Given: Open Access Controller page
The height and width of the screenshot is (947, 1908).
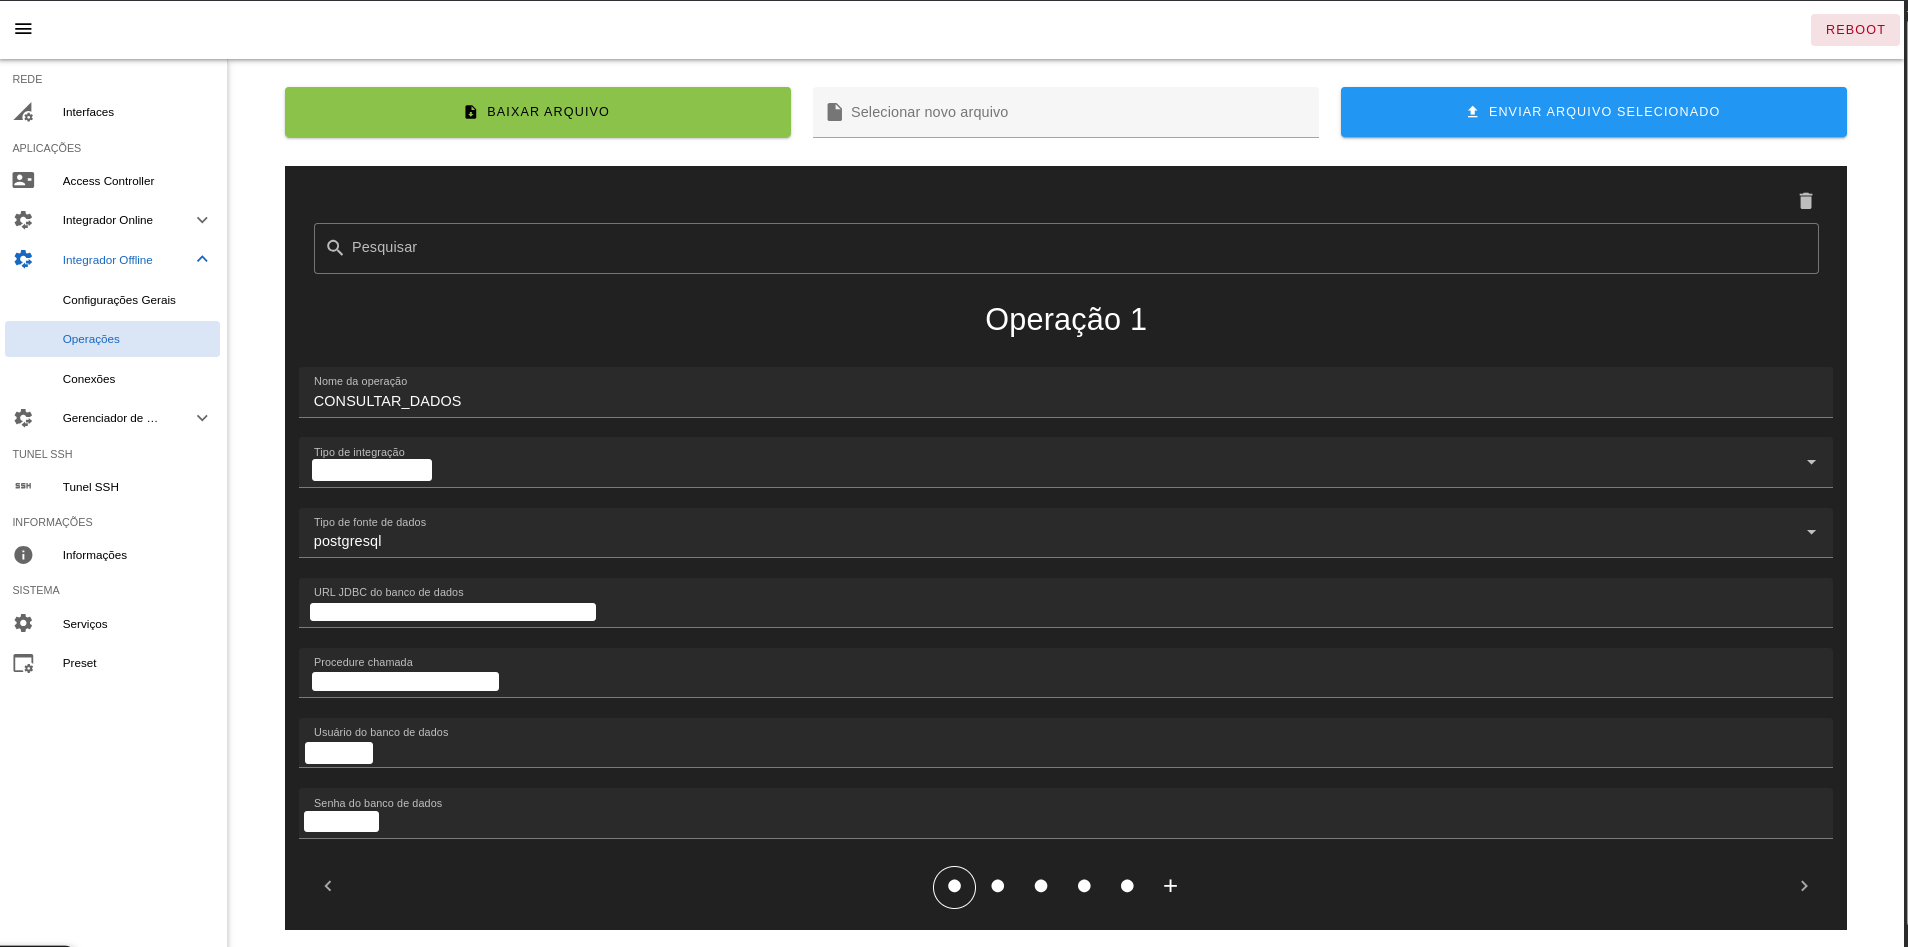Looking at the screenshot, I should pyautogui.click(x=108, y=181).
